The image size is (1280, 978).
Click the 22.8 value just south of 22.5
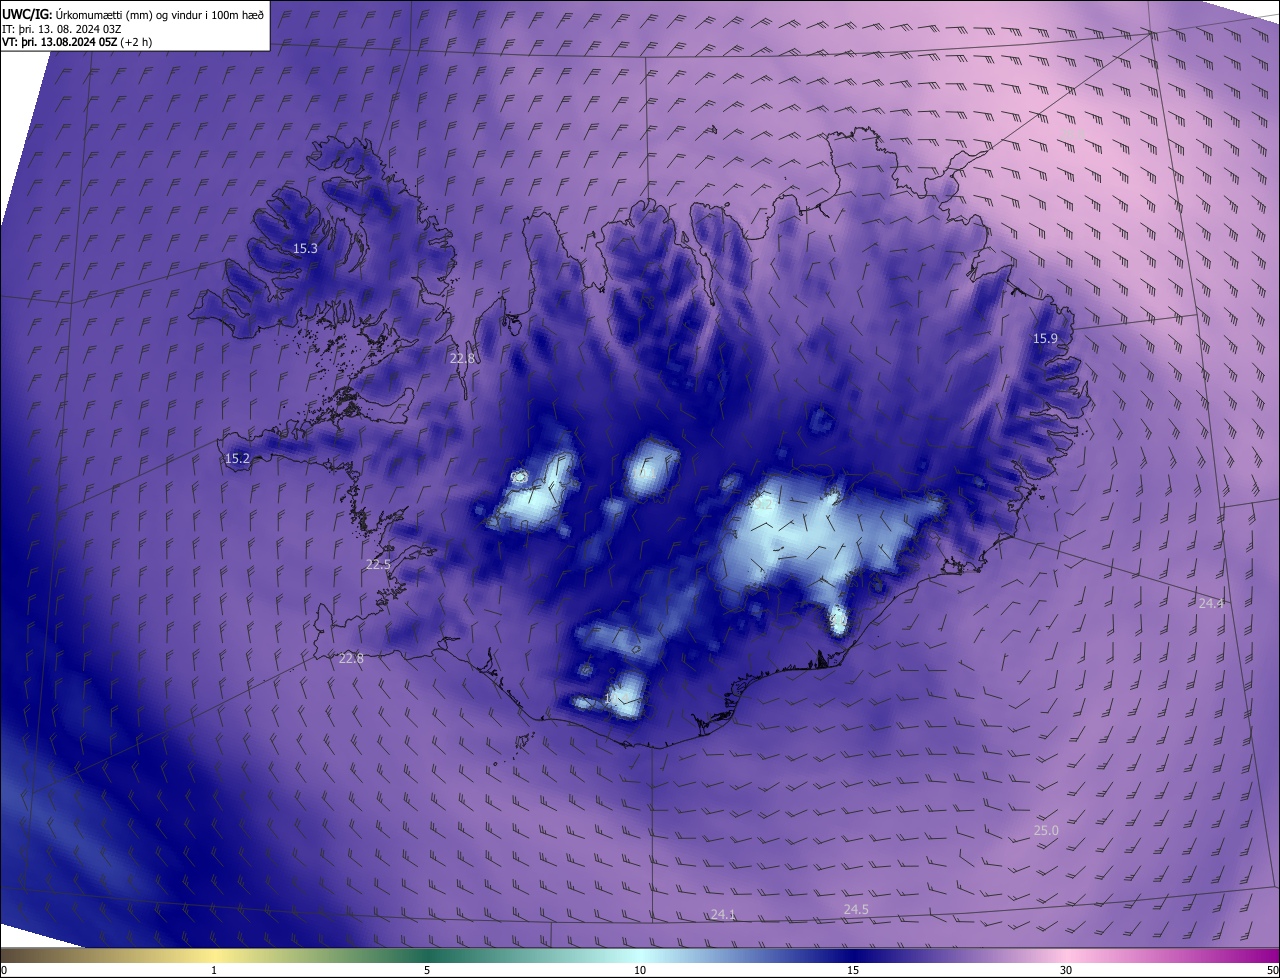pos(351,658)
